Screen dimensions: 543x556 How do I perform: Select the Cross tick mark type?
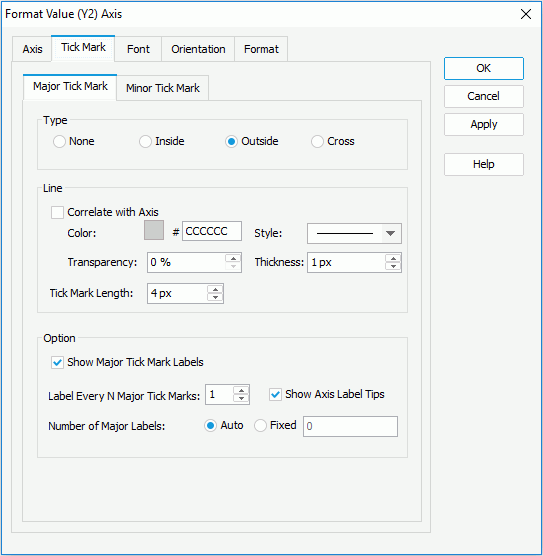click(x=317, y=141)
